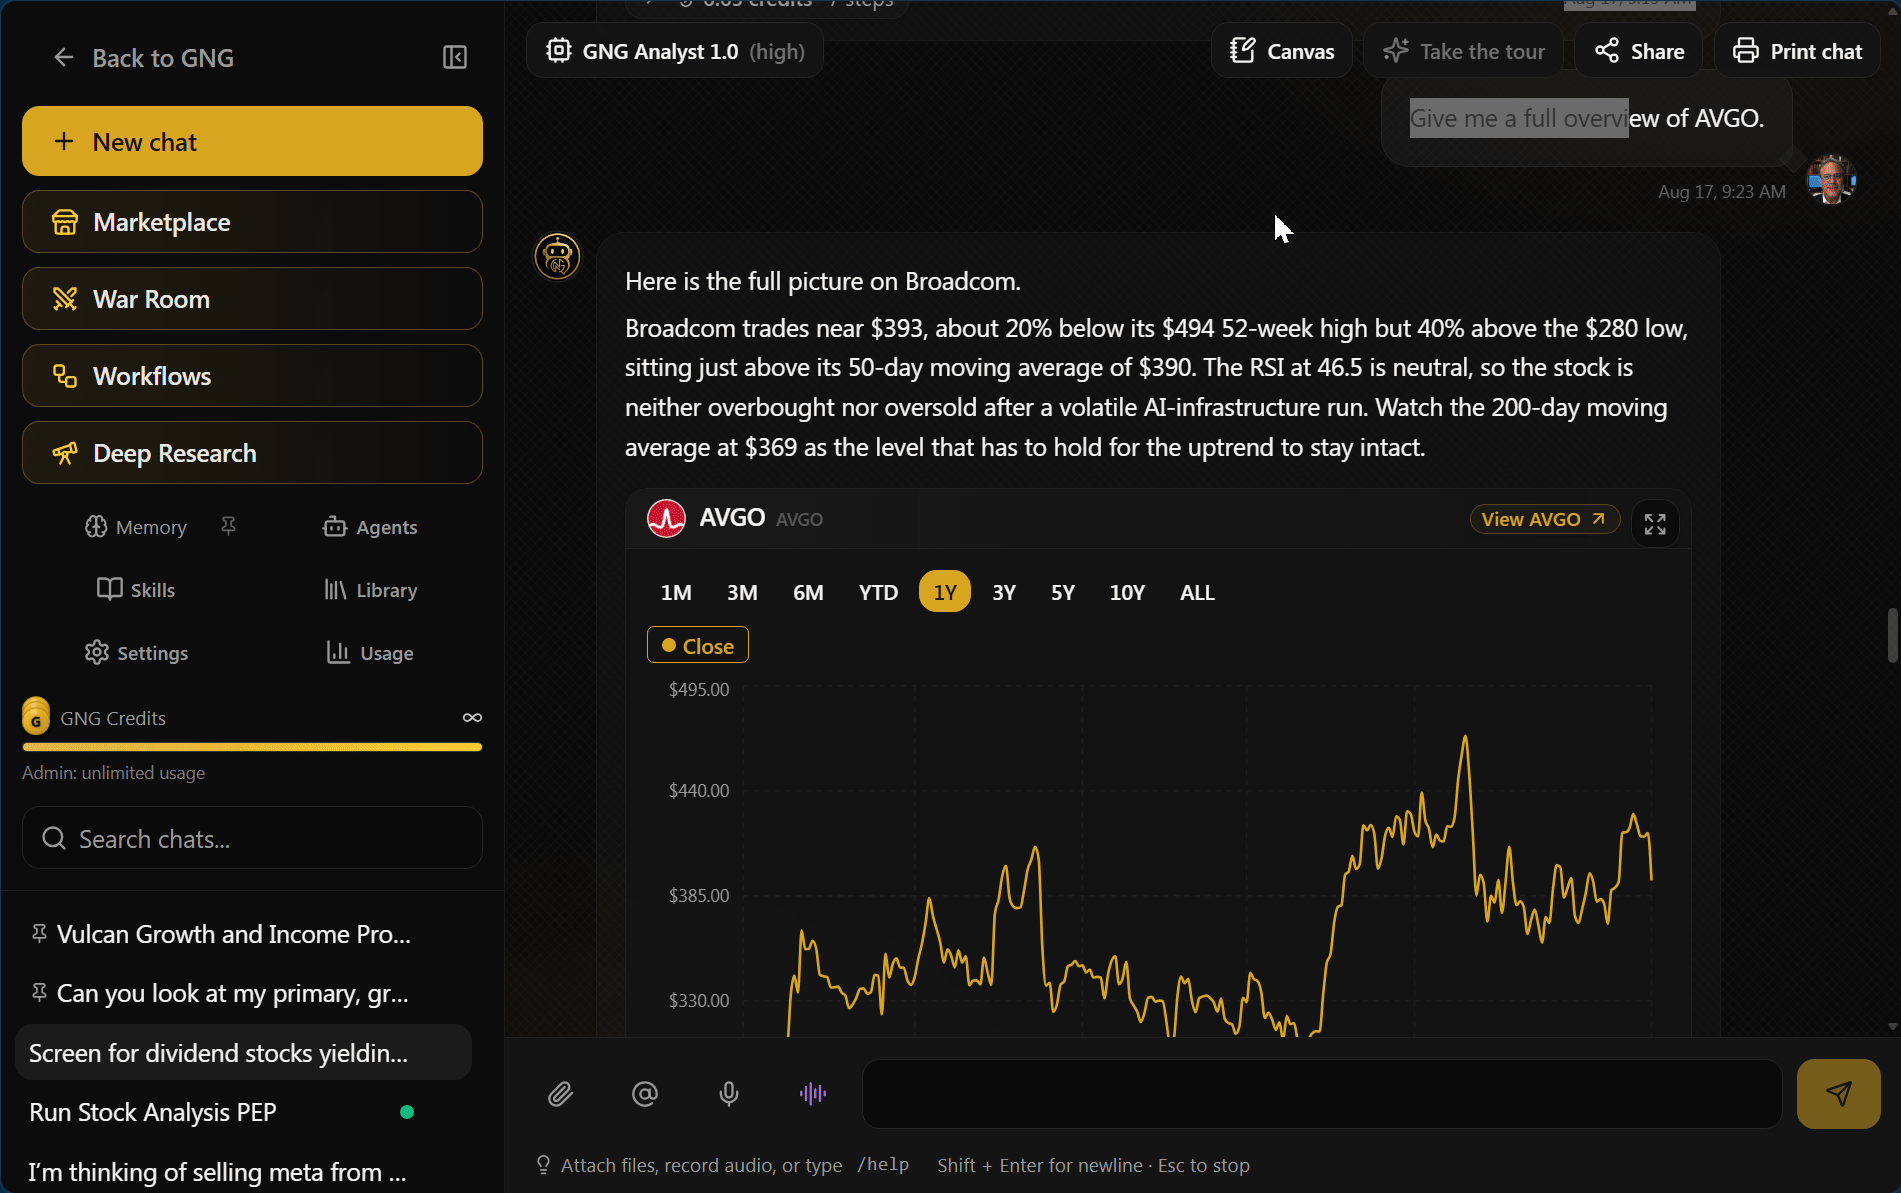Viewport: 1901px width, 1193px height.
Task: Launch Deep Research
Action: [252, 453]
